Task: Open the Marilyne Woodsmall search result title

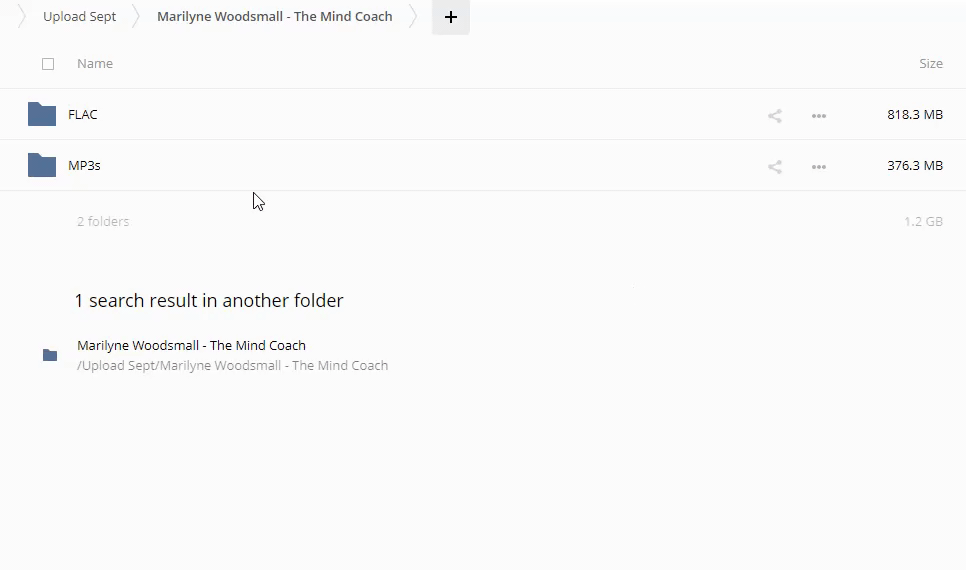Action: coord(191,346)
